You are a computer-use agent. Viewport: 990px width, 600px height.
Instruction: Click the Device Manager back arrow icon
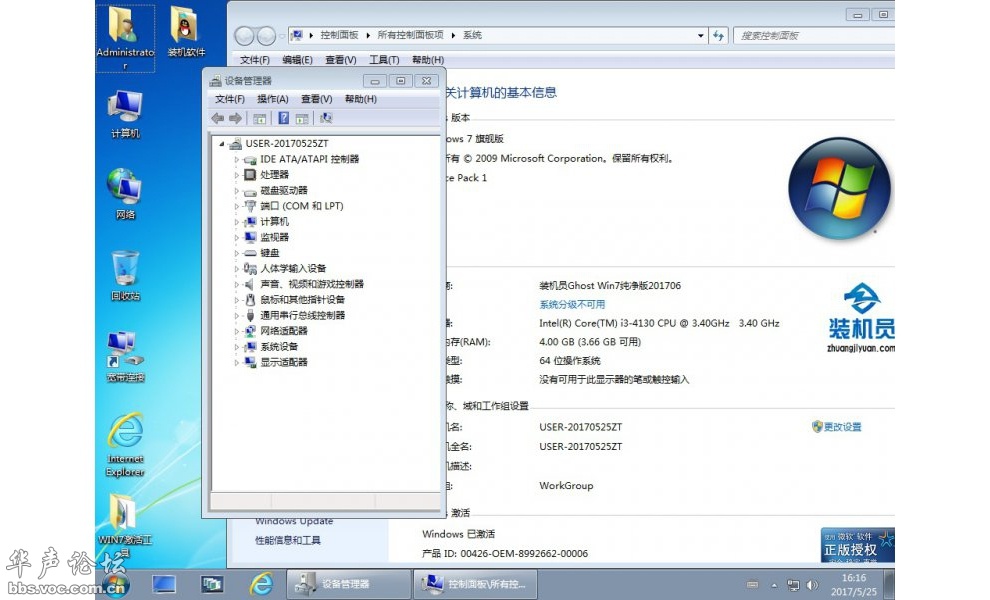coord(218,118)
